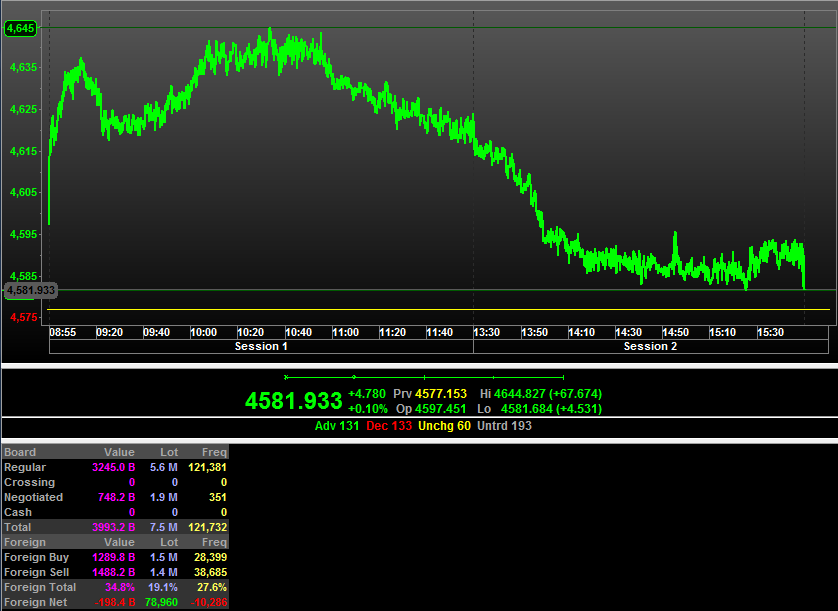Click the Foreign Net value -198.4 B
Image resolution: width=838 pixels, height=611 pixels.
115,602
